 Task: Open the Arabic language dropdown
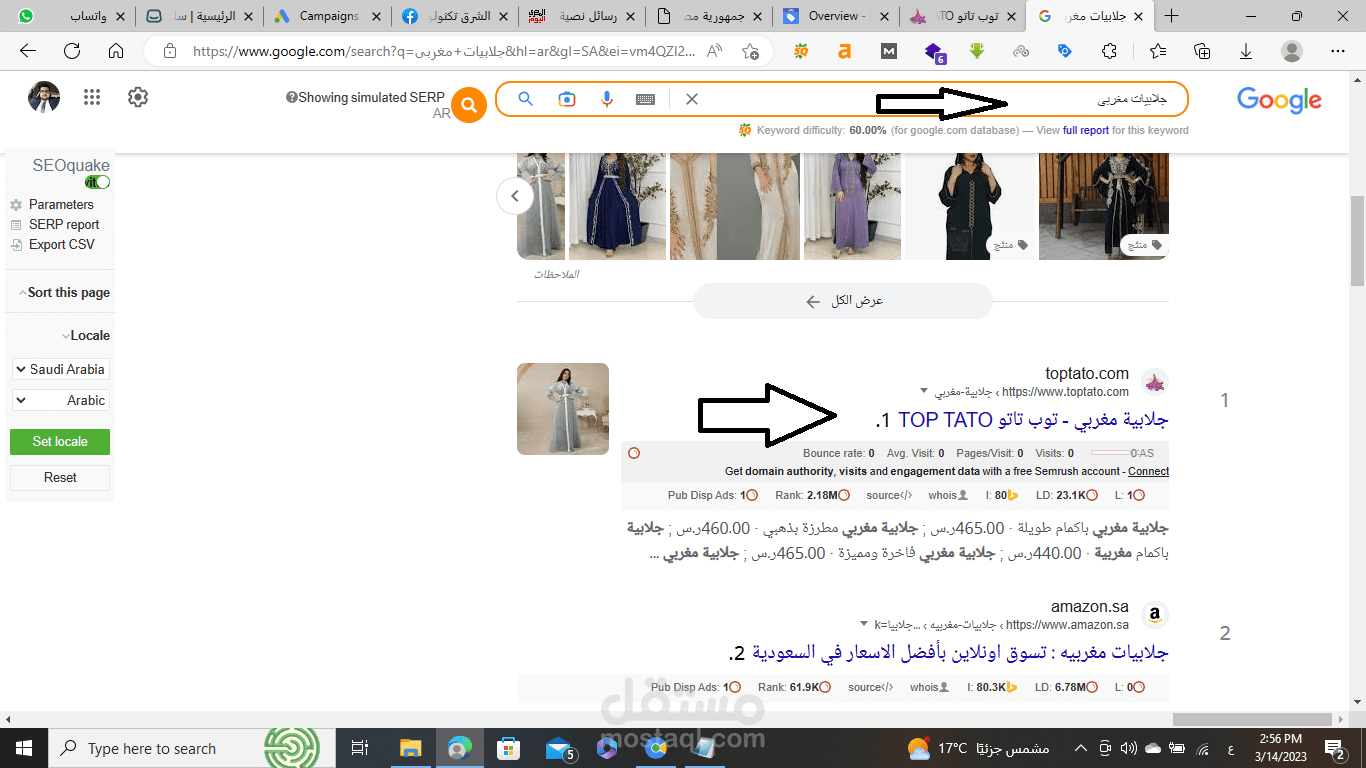point(60,400)
